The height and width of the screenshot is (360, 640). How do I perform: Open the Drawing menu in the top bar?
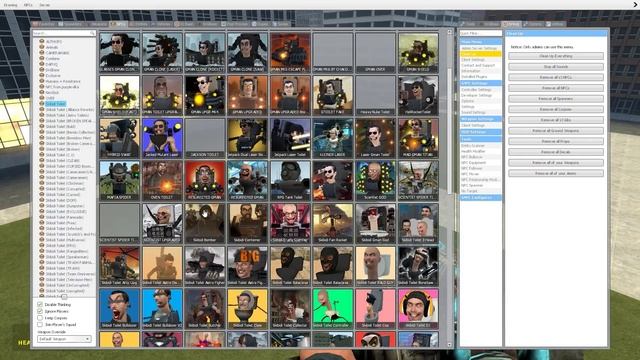11,5
